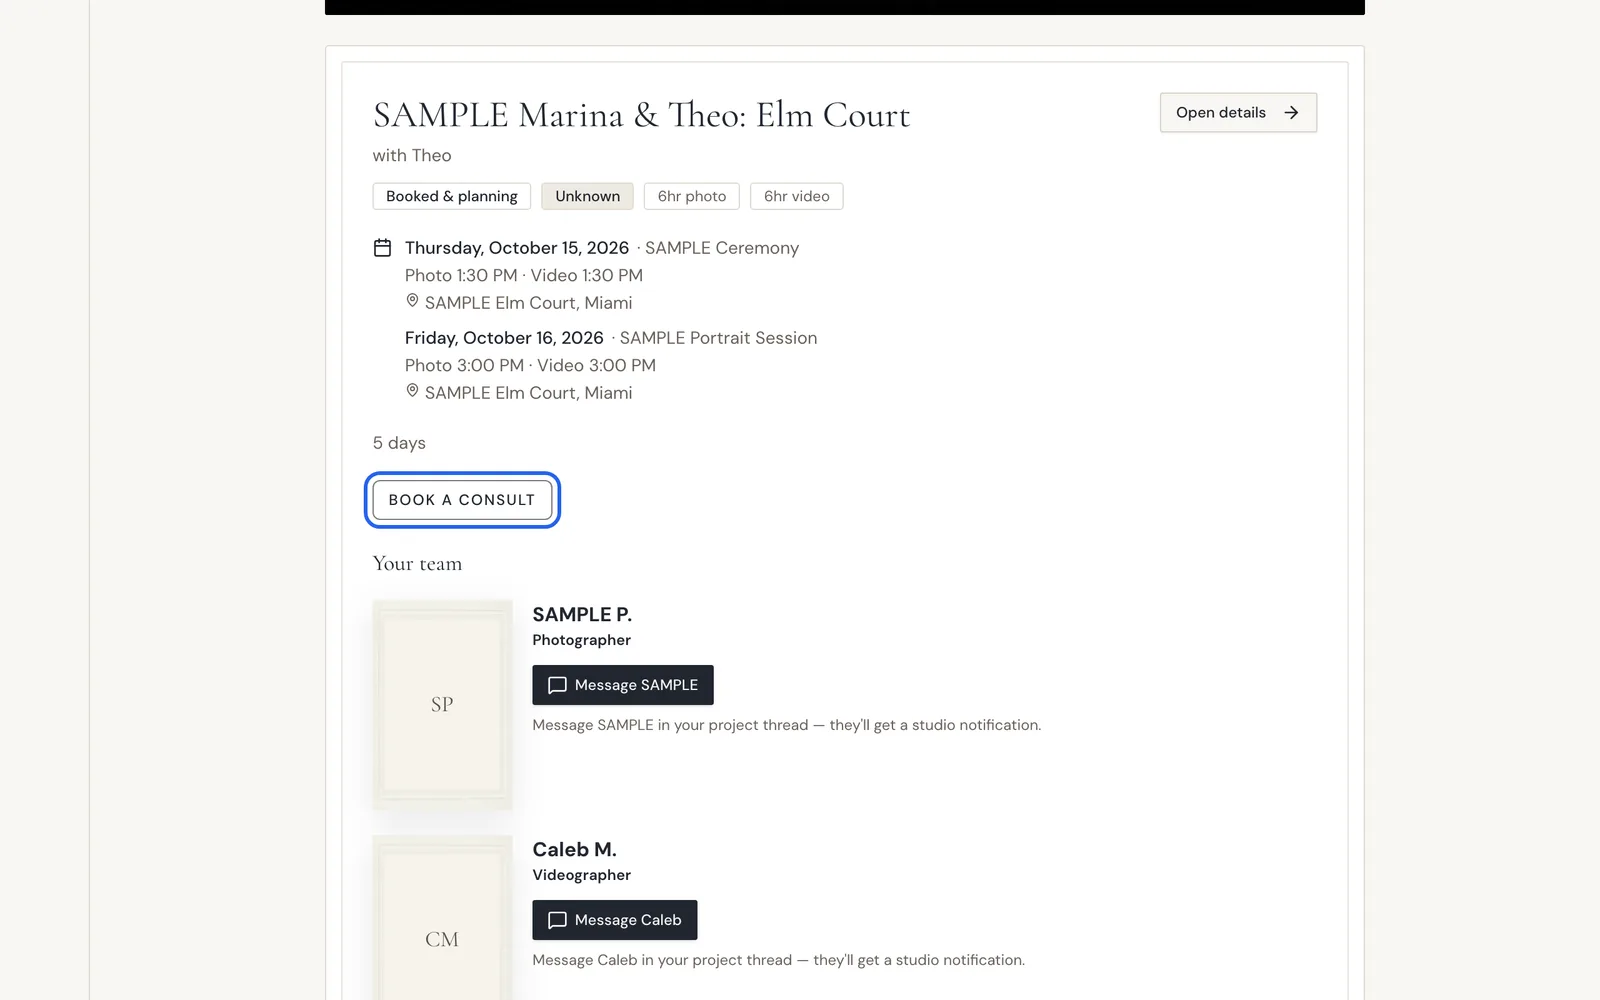Click the 'with Theo' subtitle
Image resolution: width=1600 pixels, height=1000 pixels.
point(412,155)
